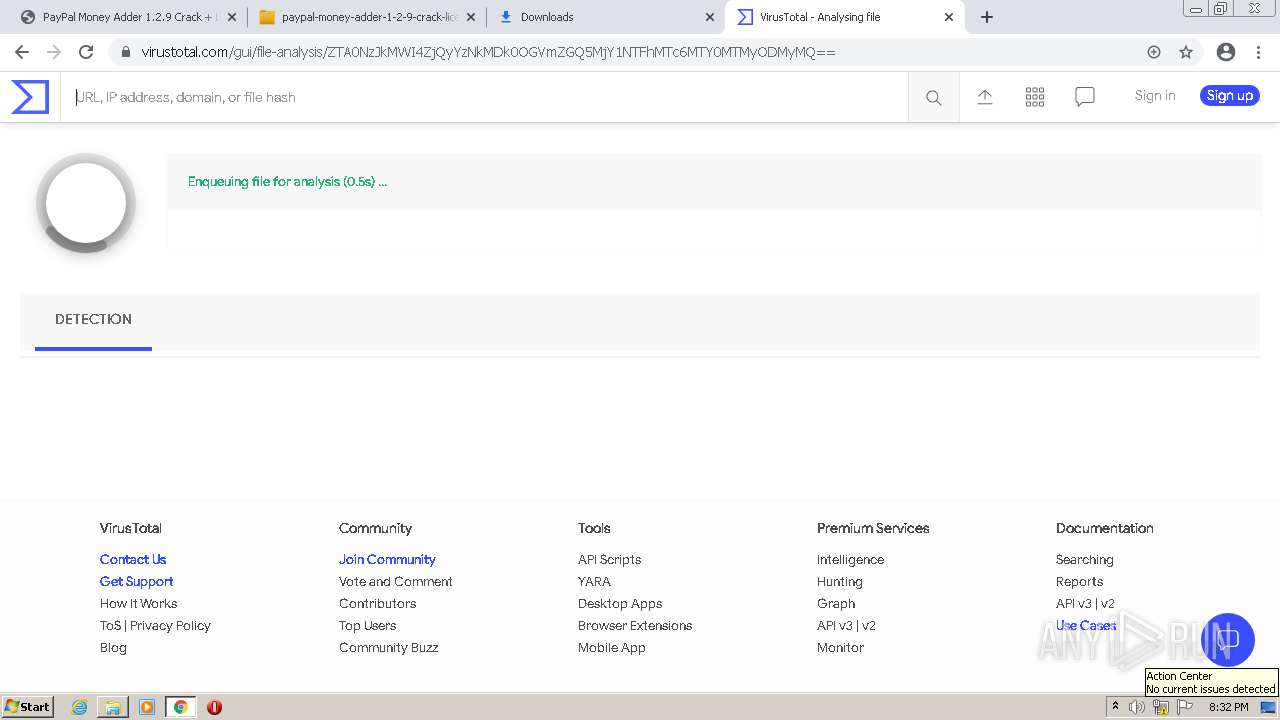Close the Downloads tab
This screenshot has height=720, width=1280.
[710, 17]
